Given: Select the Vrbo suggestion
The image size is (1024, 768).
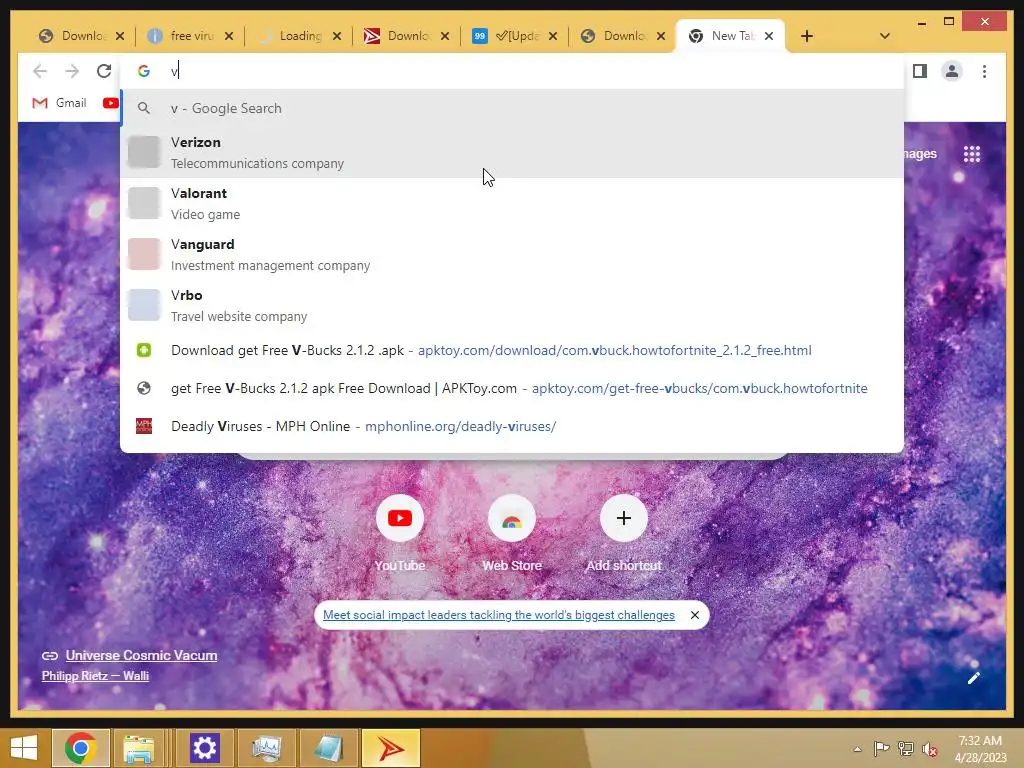Looking at the screenshot, I should point(512,305).
